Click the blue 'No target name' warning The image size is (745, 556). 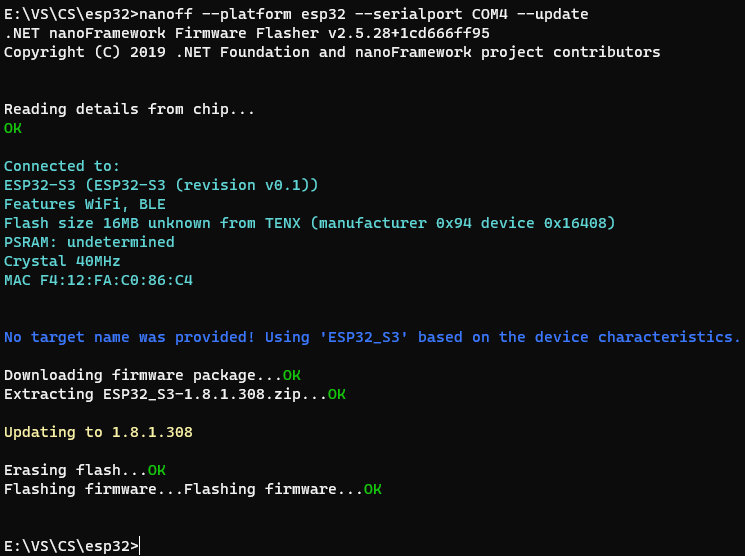coord(372,337)
